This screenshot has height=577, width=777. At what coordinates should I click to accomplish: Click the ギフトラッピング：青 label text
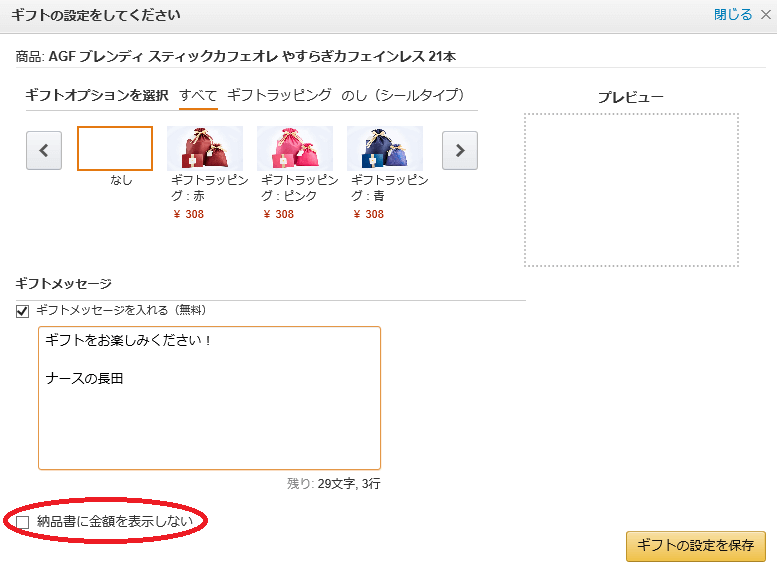389,188
